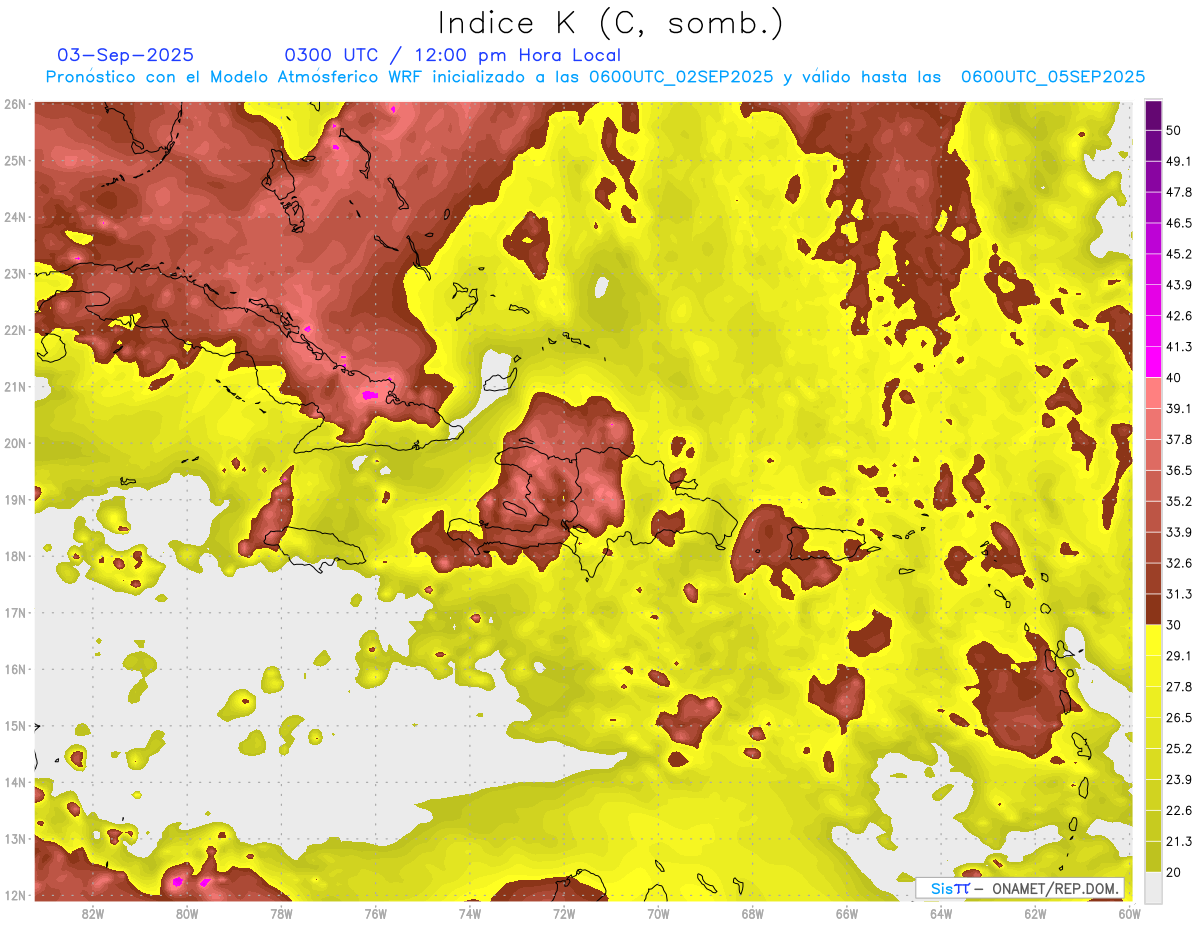Click the legend value "37.8"

pos(1179,439)
